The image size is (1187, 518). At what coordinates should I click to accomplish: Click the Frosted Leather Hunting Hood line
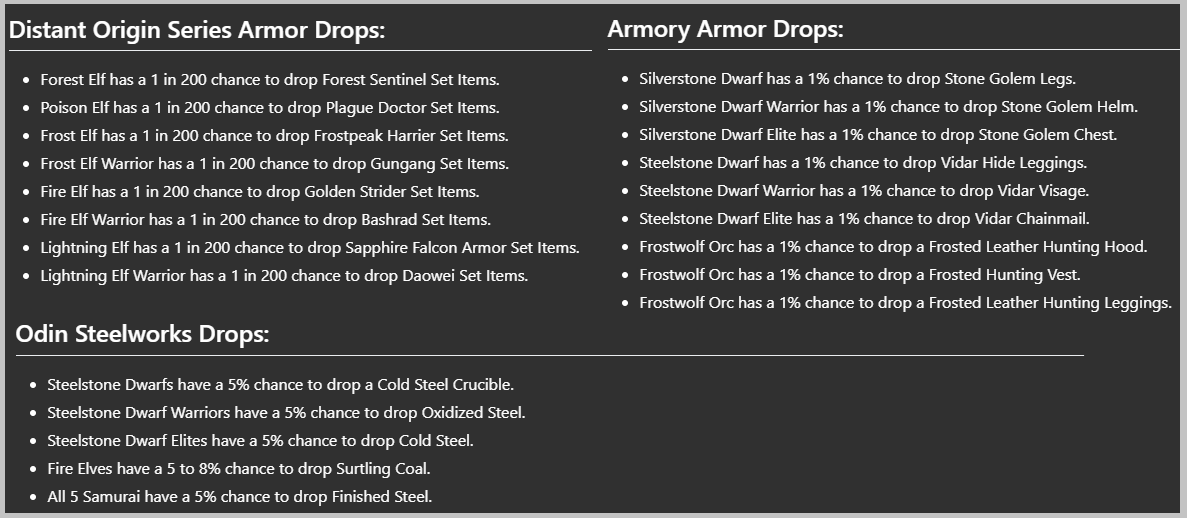[x=894, y=247]
